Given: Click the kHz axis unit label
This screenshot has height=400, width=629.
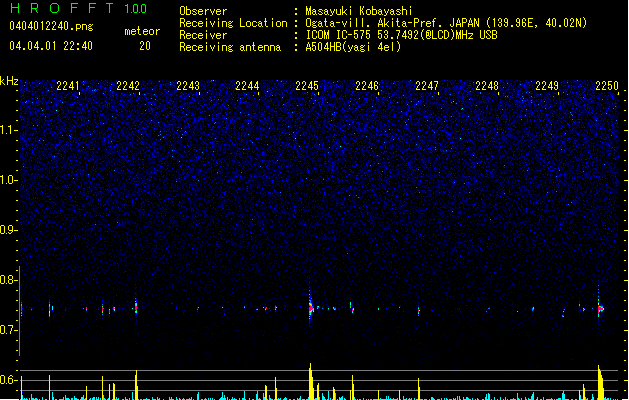Looking at the screenshot, I should click(x=9, y=81).
